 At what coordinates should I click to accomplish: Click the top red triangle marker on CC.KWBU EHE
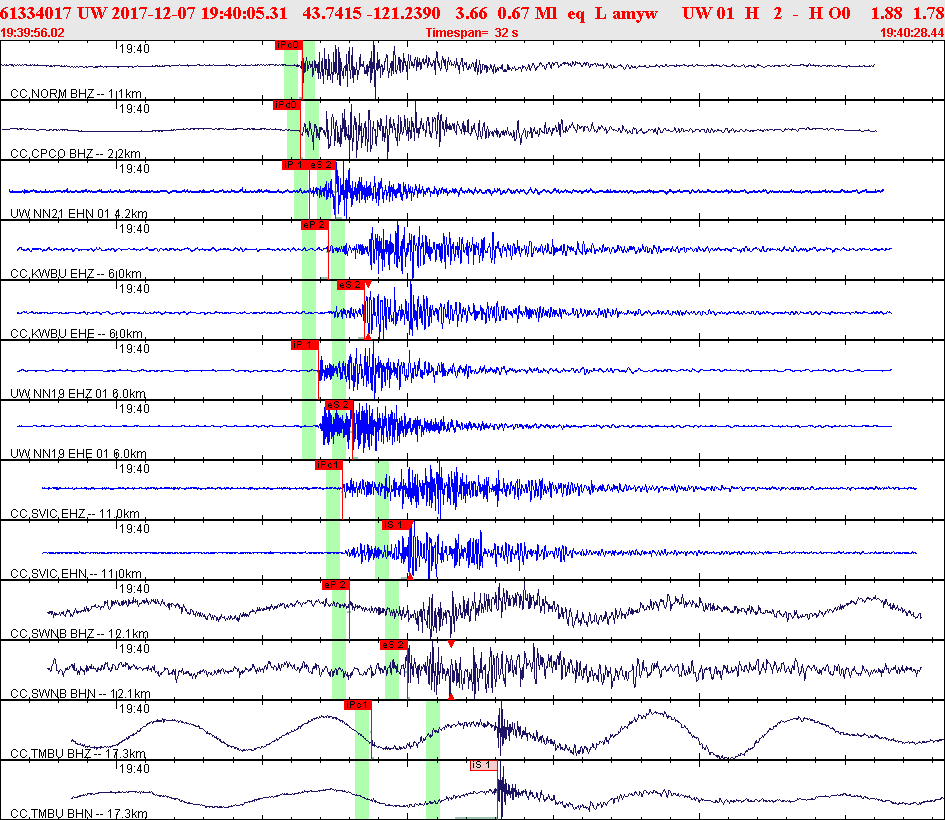(368, 284)
